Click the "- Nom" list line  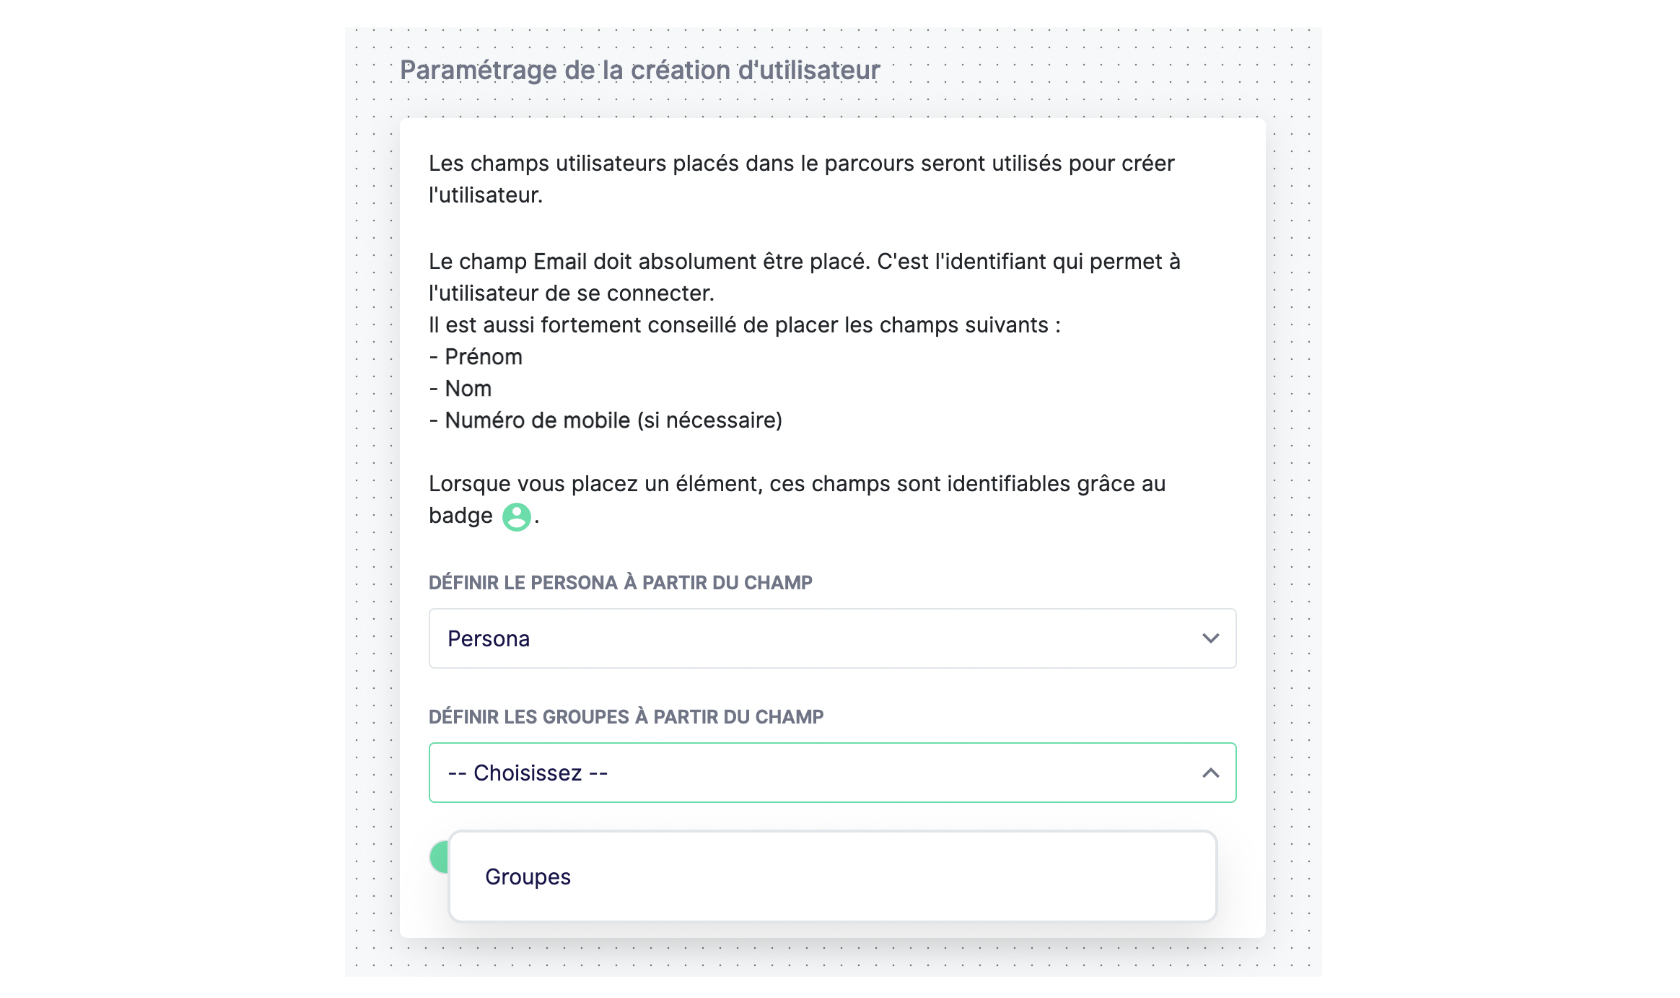click(460, 389)
